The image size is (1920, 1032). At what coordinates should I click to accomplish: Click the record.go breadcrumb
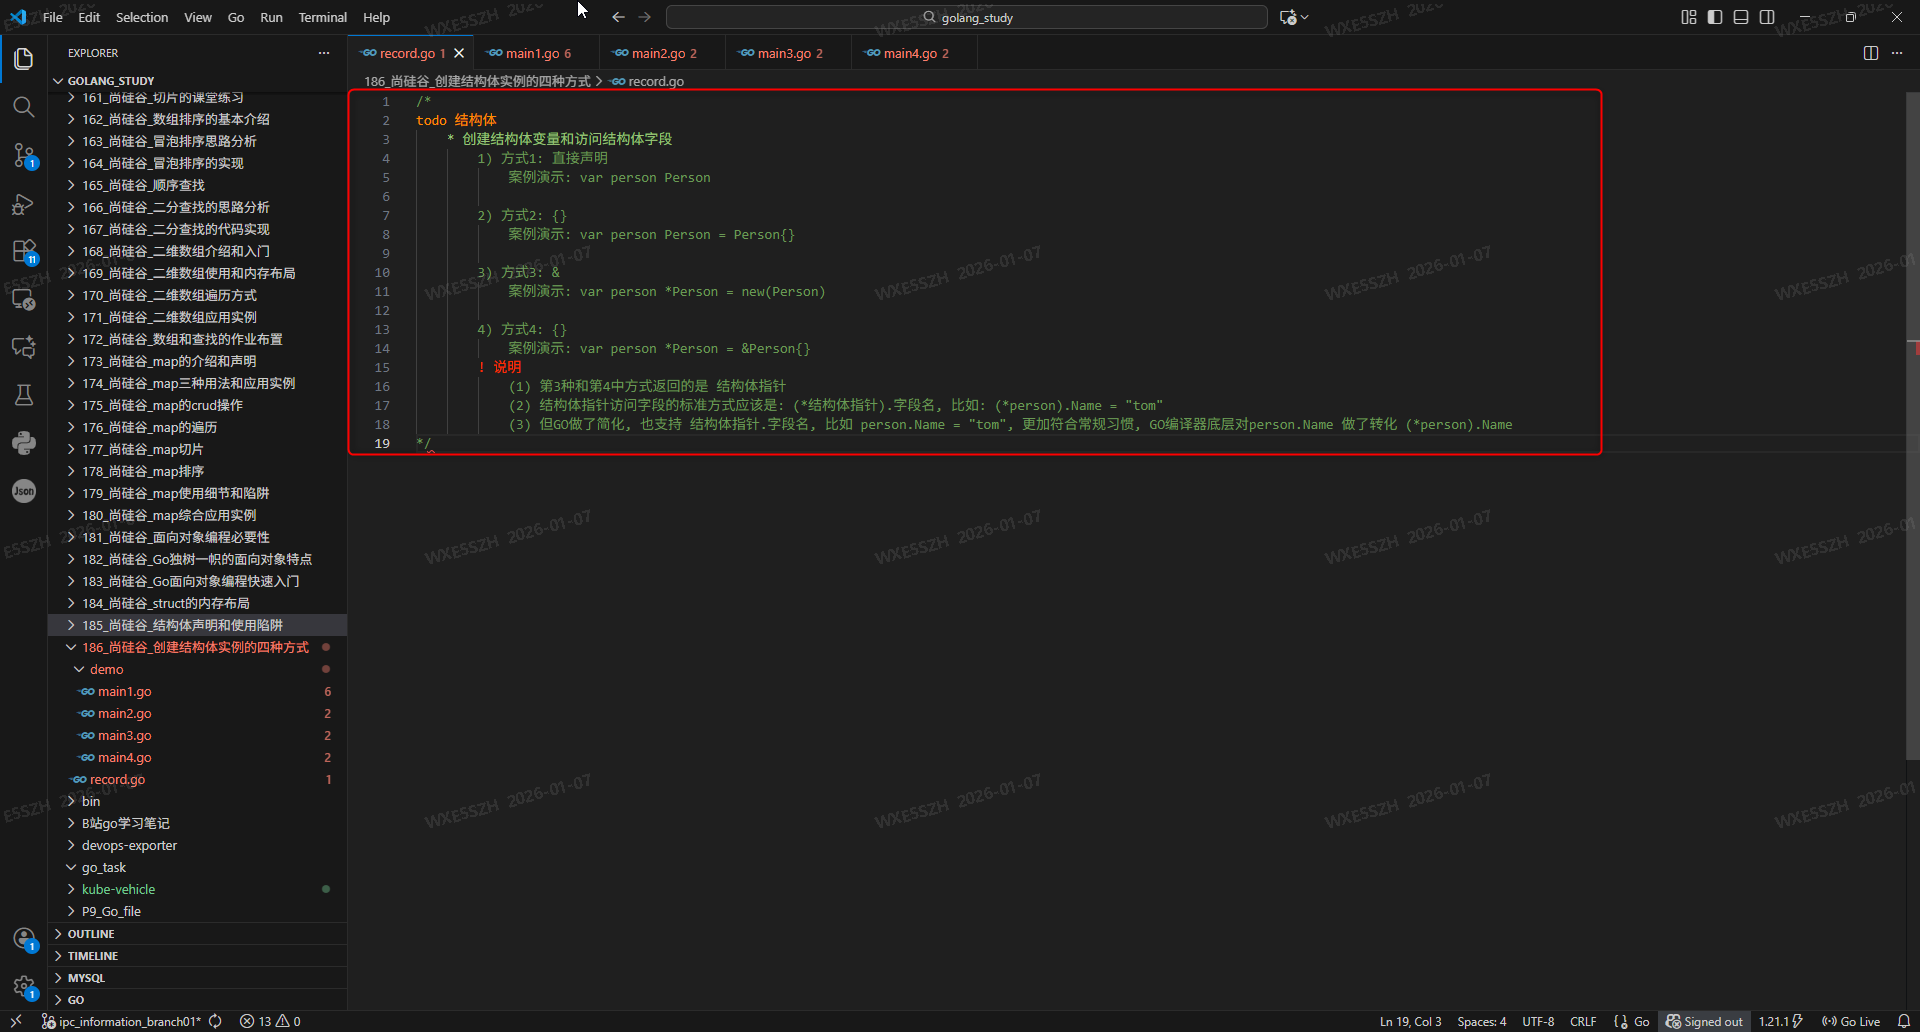click(648, 81)
